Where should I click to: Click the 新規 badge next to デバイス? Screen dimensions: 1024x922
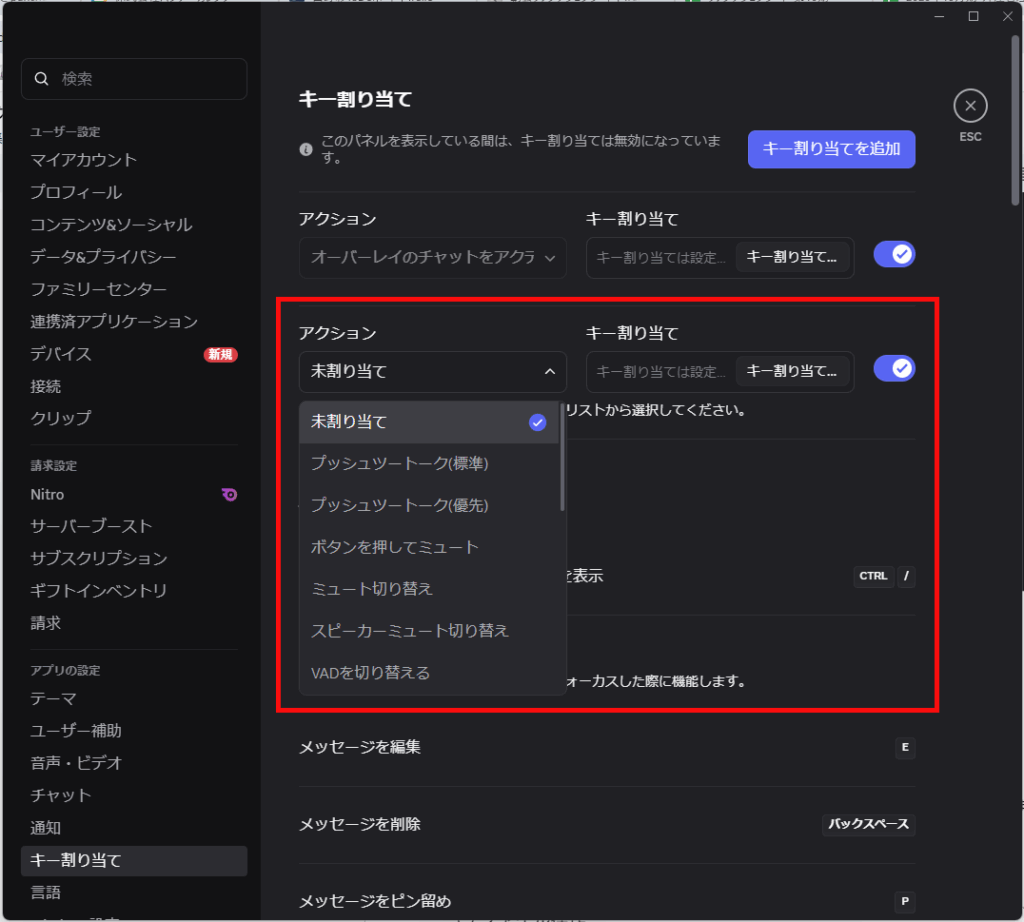[220, 354]
